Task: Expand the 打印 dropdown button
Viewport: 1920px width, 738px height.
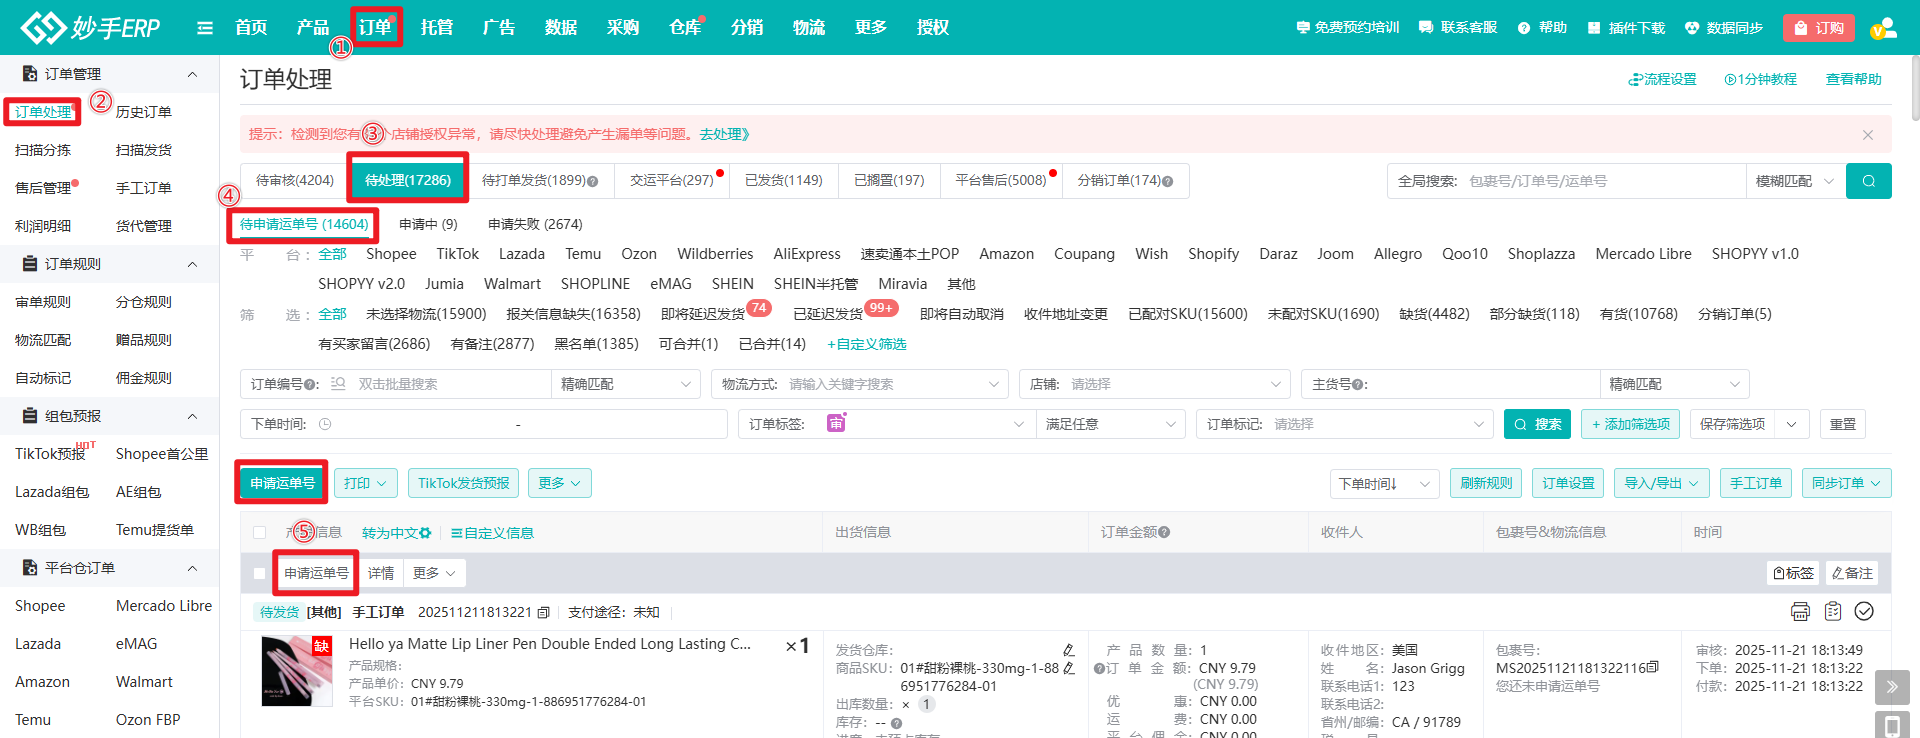Action: click(x=365, y=483)
